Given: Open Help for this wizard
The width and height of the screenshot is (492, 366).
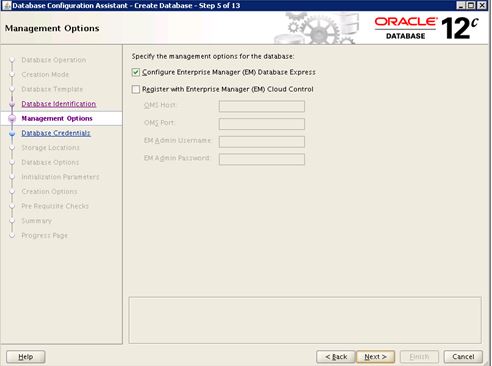Looking at the screenshot, I should (x=26, y=357).
